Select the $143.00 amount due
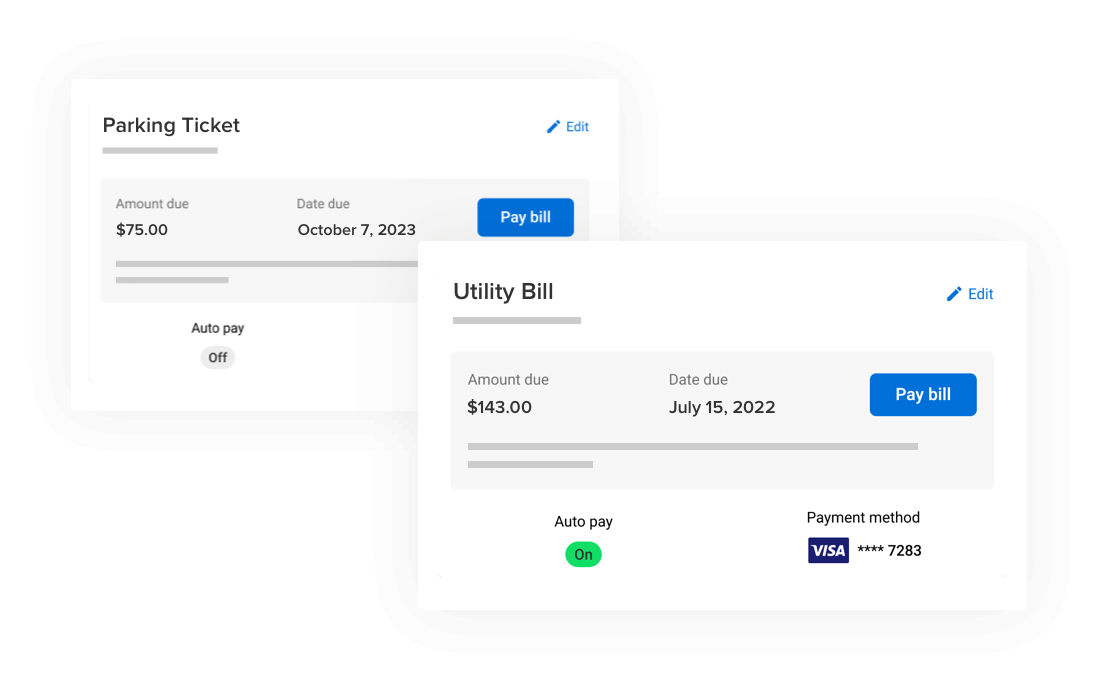The image size is (1100, 690). (500, 407)
